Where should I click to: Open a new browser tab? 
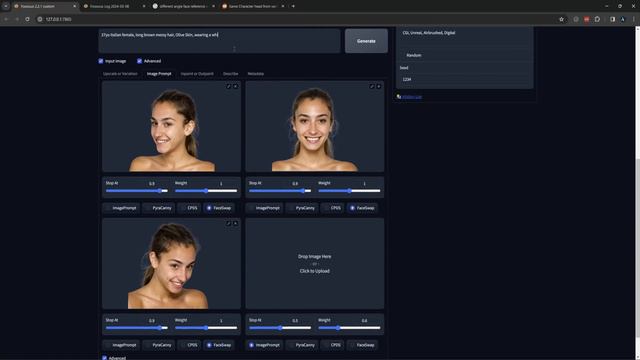293,6
